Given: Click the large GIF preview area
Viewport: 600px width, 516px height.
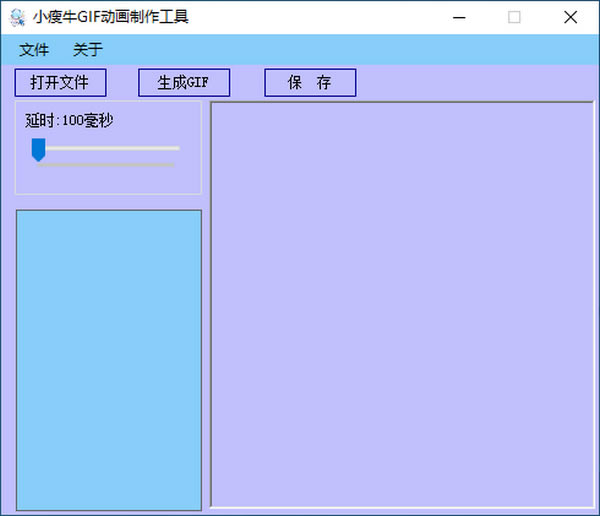Looking at the screenshot, I should click(x=402, y=305).
